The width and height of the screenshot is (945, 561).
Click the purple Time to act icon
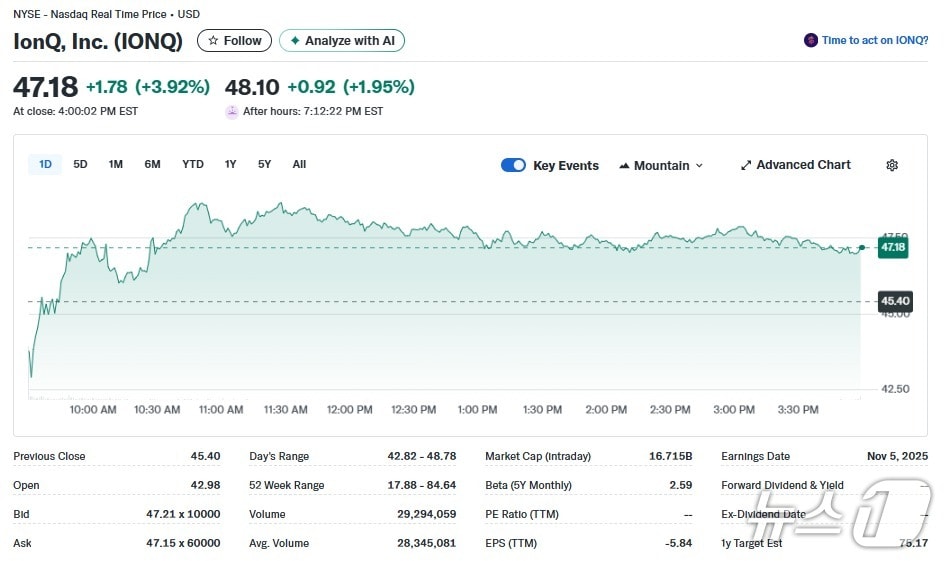(810, 41)
